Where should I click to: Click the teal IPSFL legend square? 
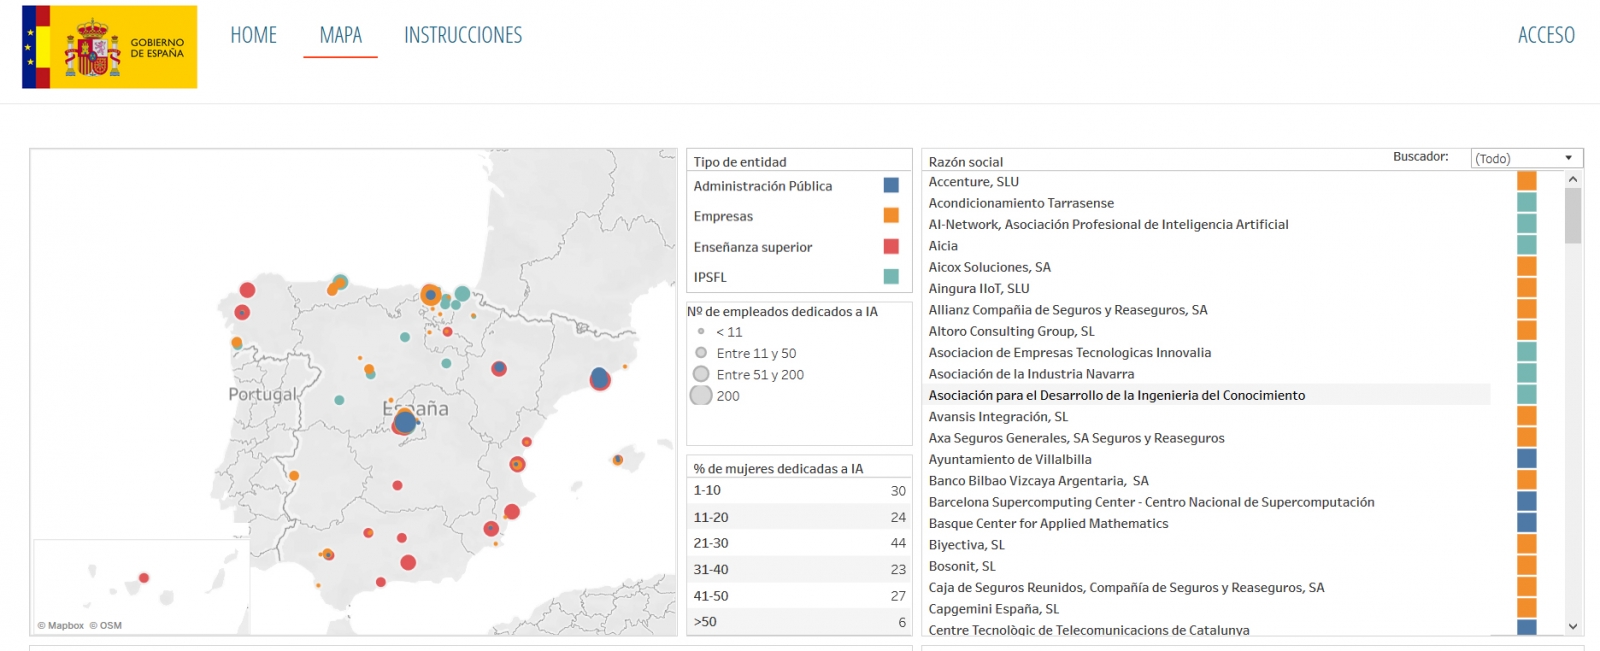coord(891,276)
